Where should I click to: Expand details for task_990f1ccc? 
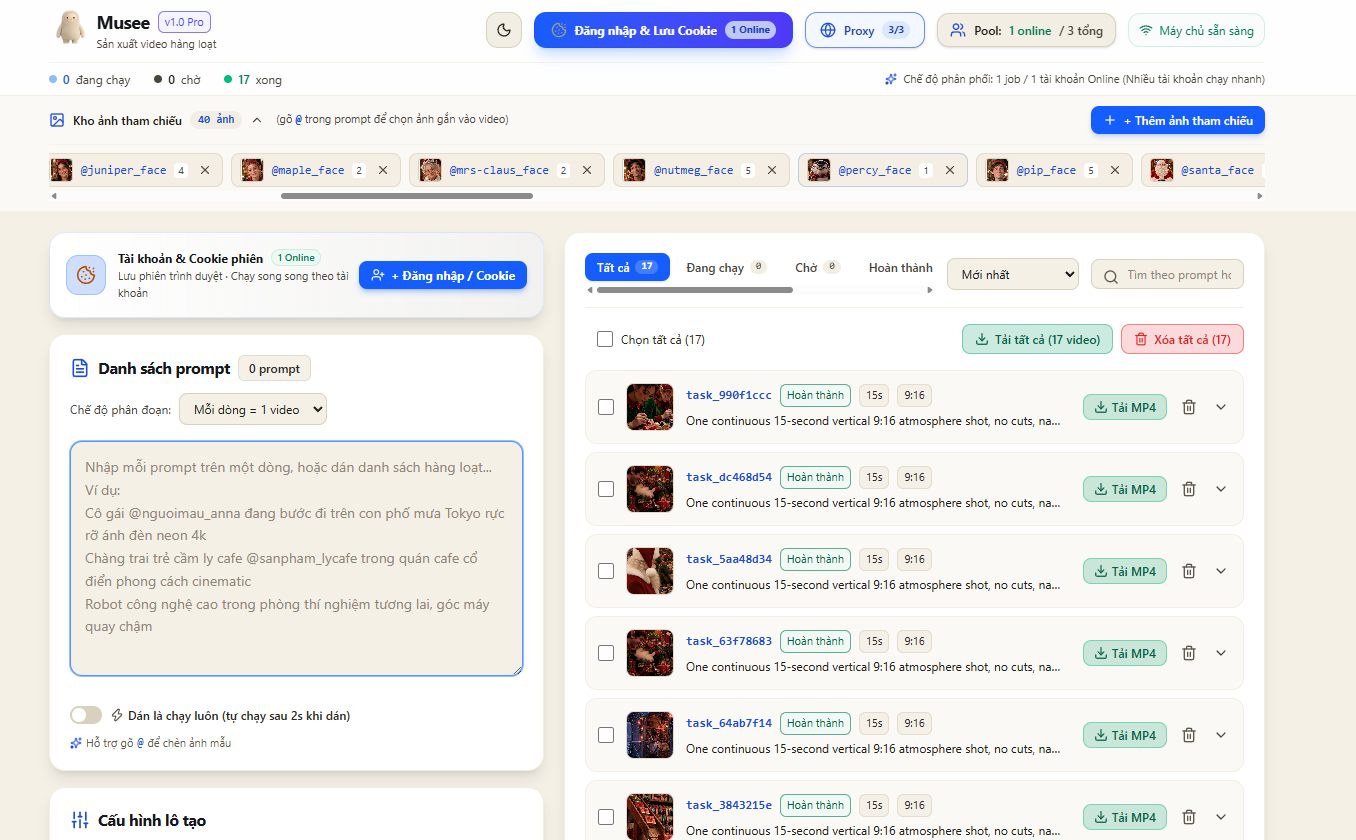pyautogui.click(x=1220, y=407)
